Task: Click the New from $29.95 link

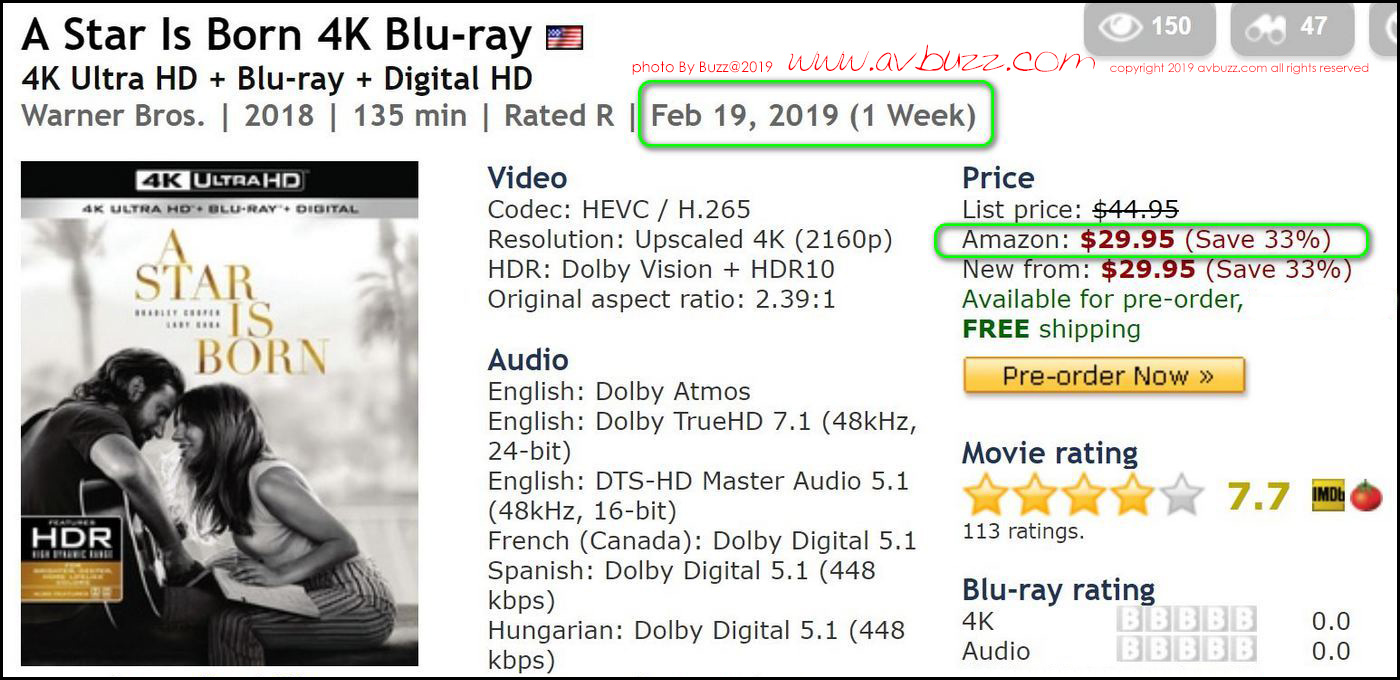Action: pyautogui.click(x=1148, y=270)
